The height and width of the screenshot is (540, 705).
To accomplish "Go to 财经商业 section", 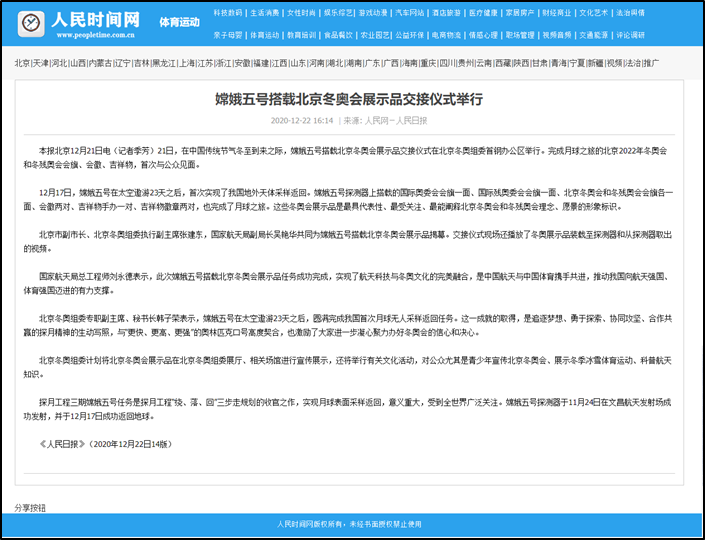I will pos(557,13).
